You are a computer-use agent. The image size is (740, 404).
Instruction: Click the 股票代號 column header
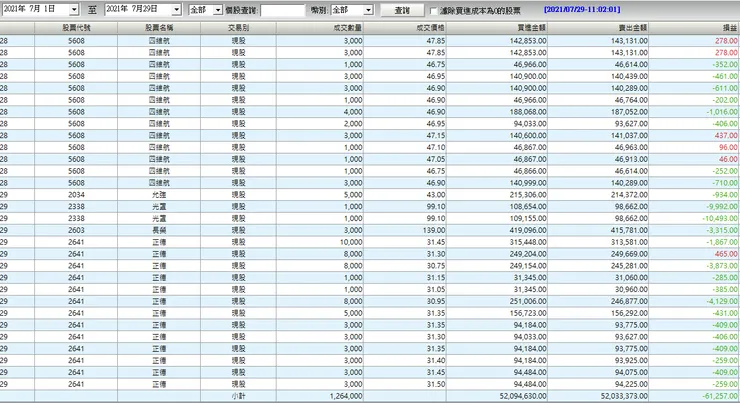[x=76, y=28]
